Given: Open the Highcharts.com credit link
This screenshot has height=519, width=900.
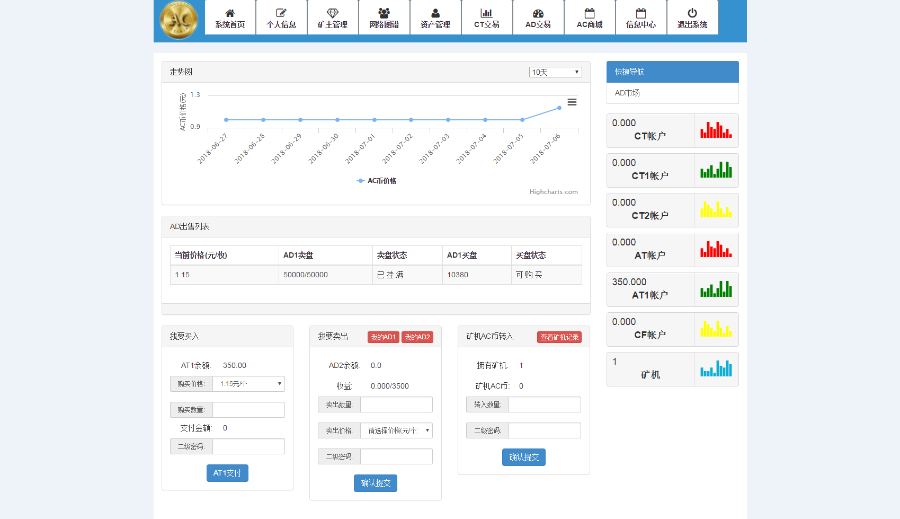Looking at the screenshot, I should tap(553, 192).
